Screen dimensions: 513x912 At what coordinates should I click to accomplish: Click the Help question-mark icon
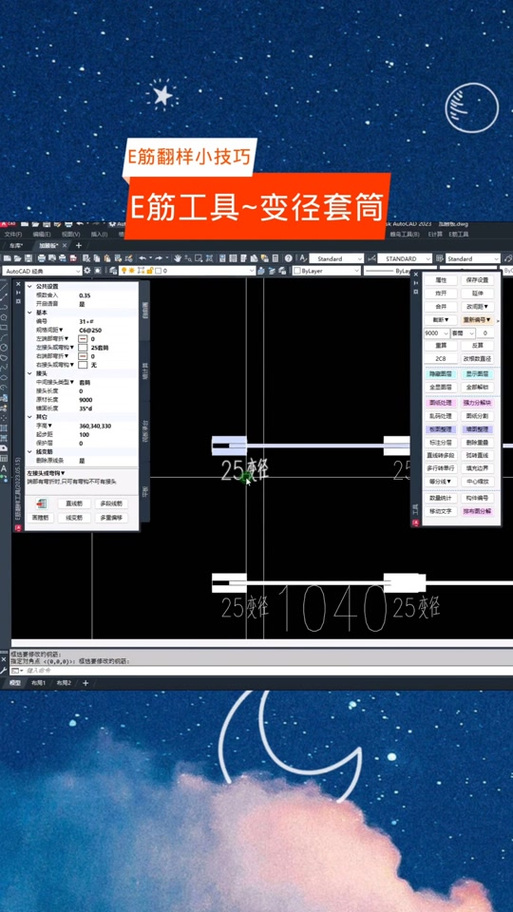click(x=288, y=258)
